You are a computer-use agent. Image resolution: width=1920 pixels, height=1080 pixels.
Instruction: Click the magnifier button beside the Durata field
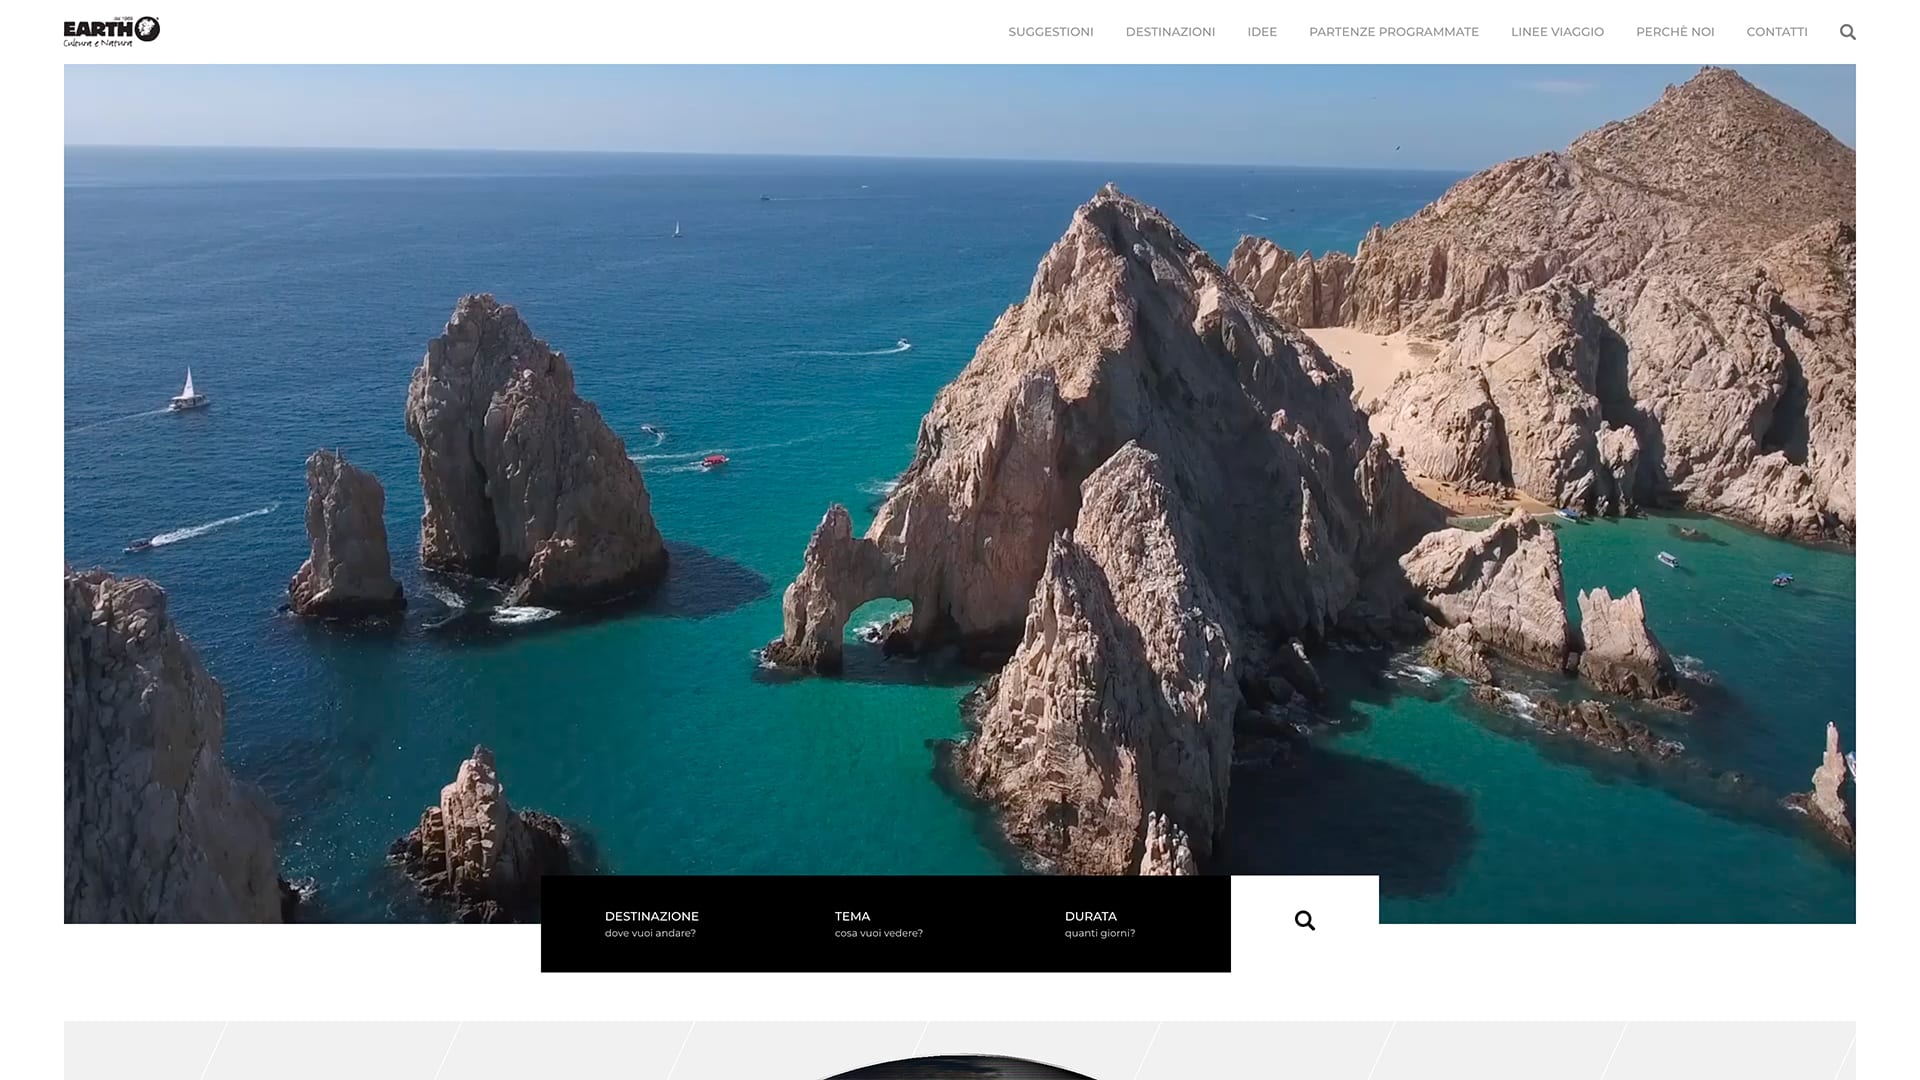1304,921
